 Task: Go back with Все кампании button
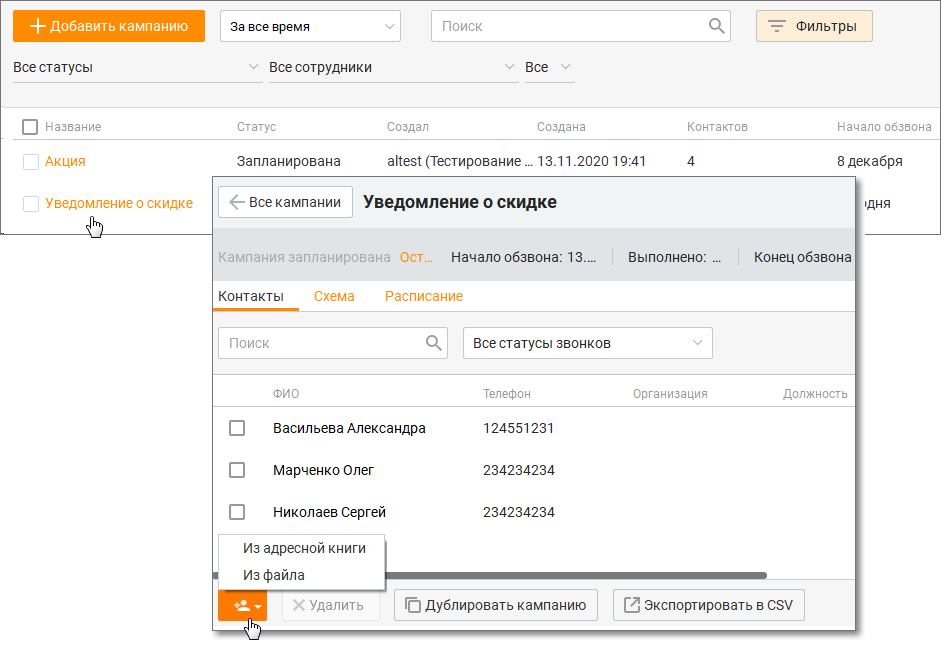[286, 202]
